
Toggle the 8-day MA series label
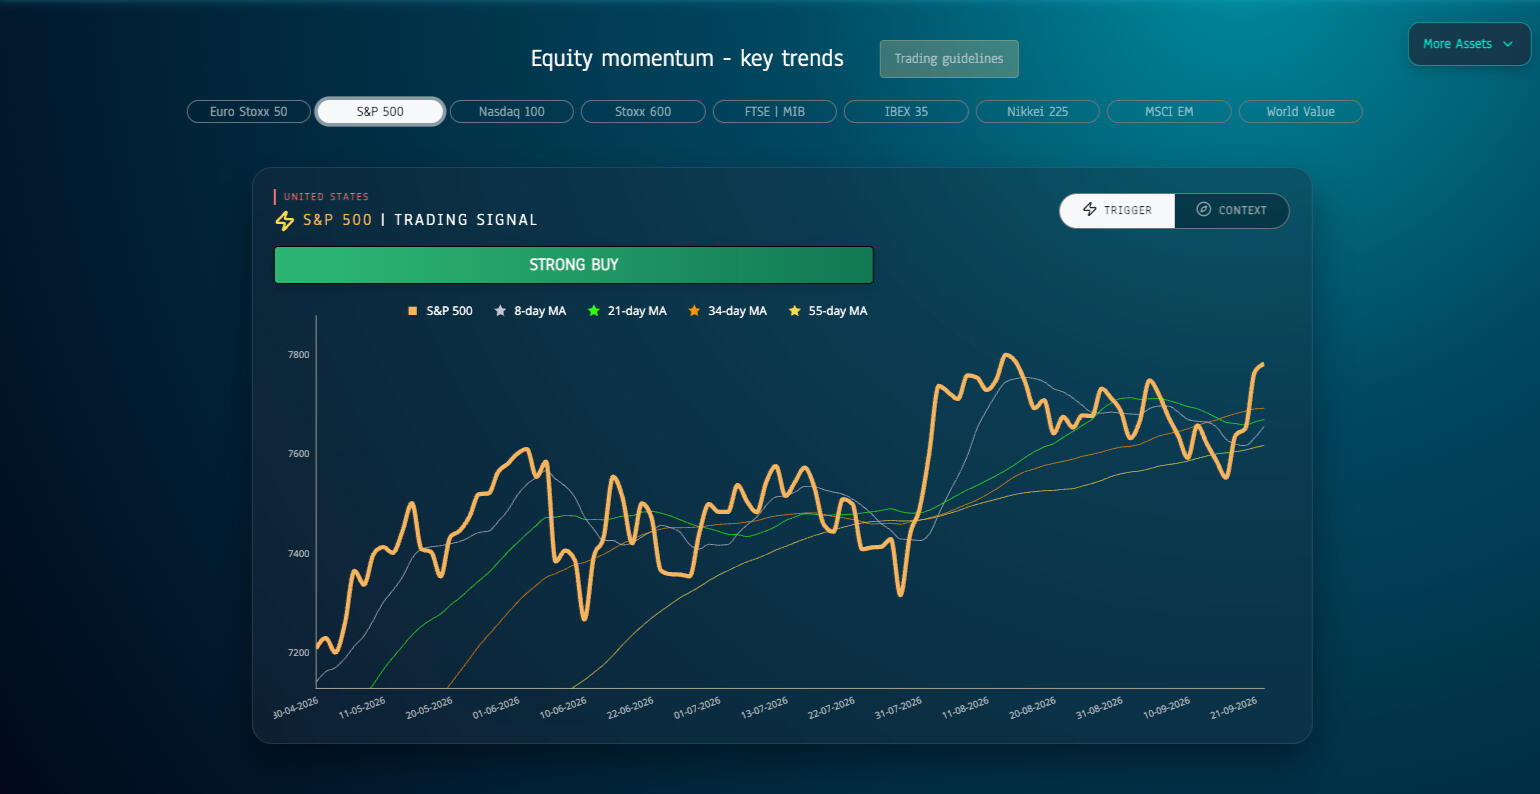pyautogui.click(x=540, y=311)
